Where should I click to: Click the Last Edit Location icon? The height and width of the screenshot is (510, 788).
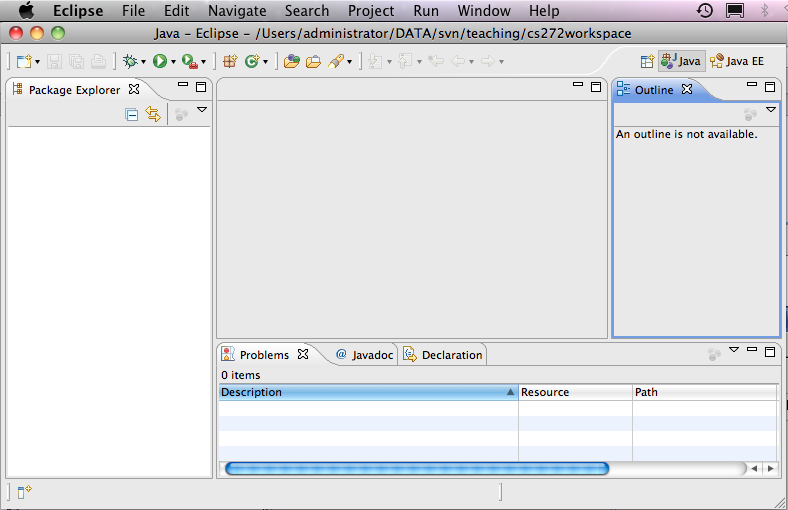(x=436, y=61)
